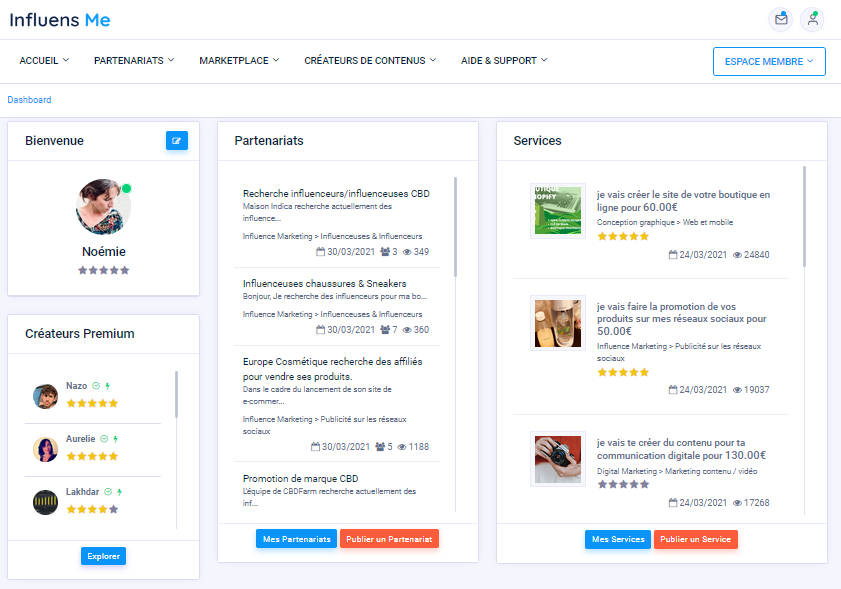Click the Dashboard breadcrumb link

29,100
